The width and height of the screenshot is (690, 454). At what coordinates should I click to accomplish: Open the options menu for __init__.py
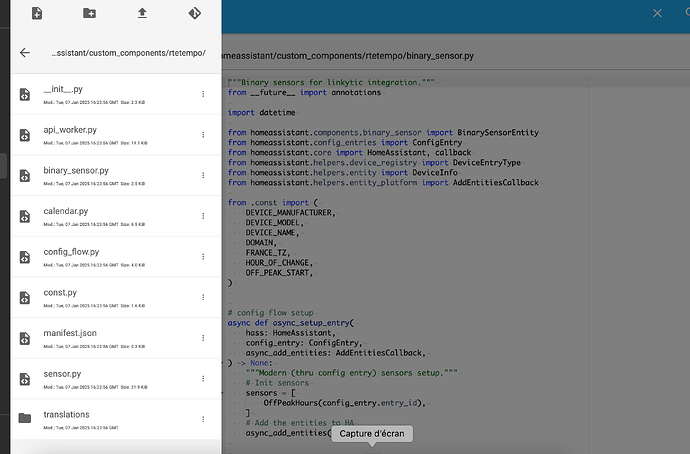(x=203, y=94)
